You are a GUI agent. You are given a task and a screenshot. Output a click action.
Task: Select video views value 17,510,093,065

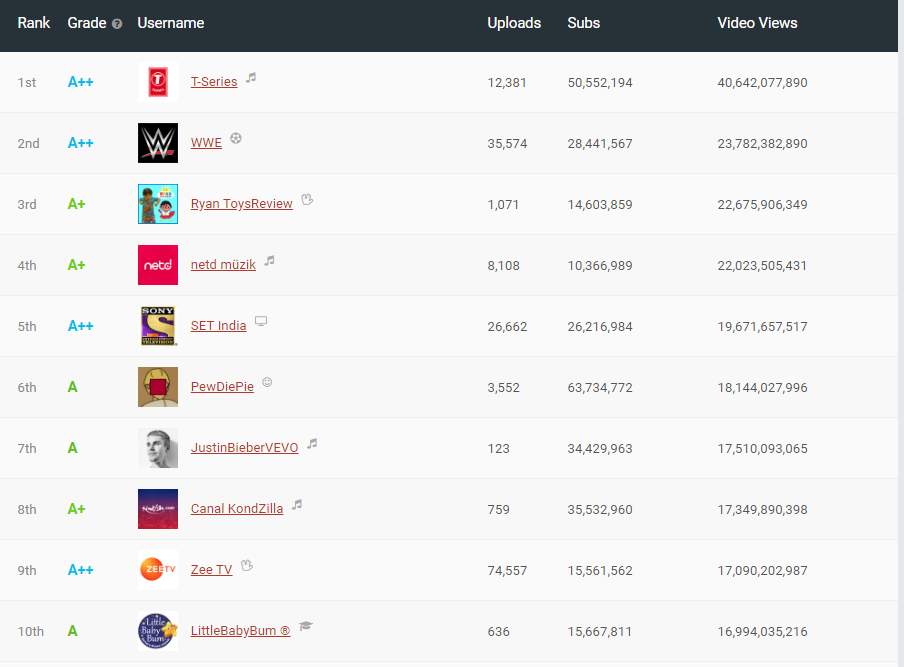[763, 449]
